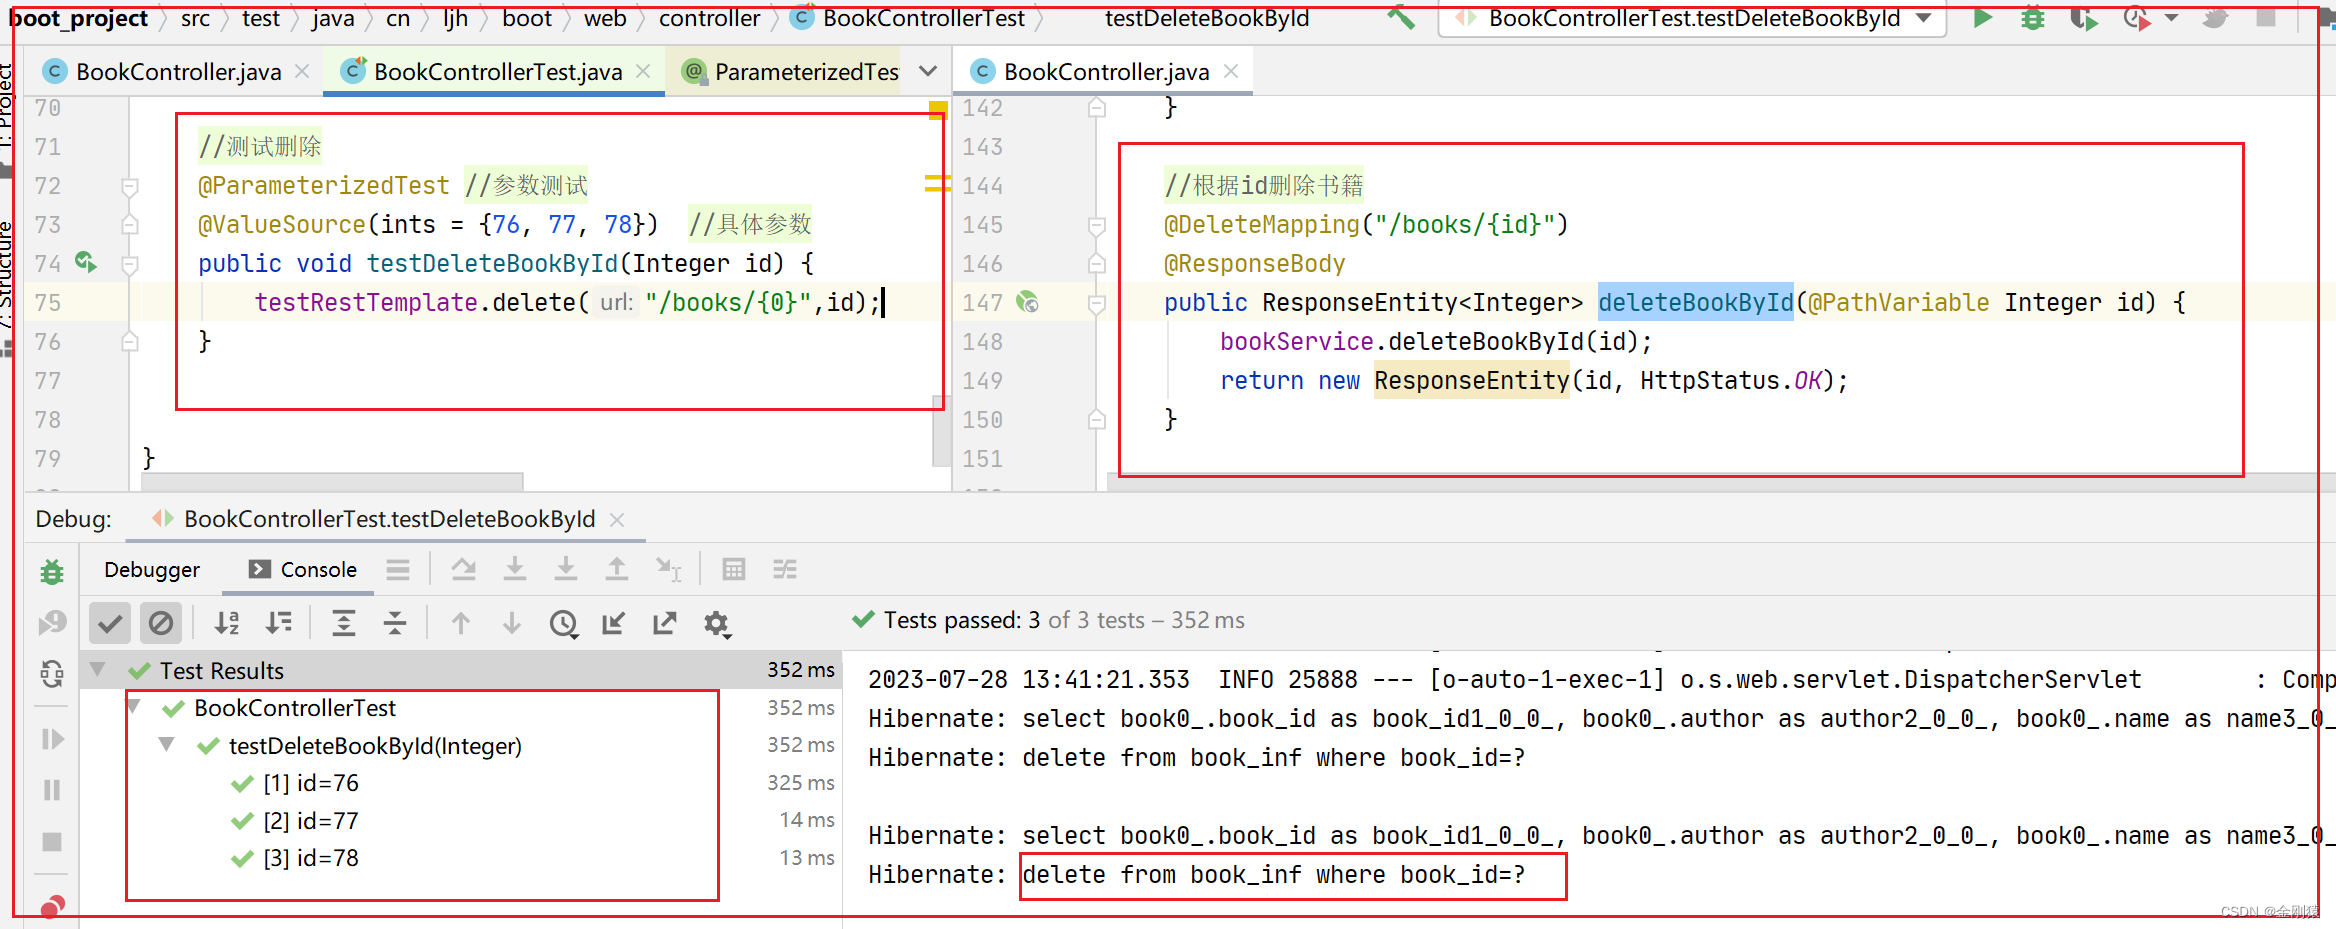
Task: Run with coverage icon in top toolbar
Action: pos(2083,18)
